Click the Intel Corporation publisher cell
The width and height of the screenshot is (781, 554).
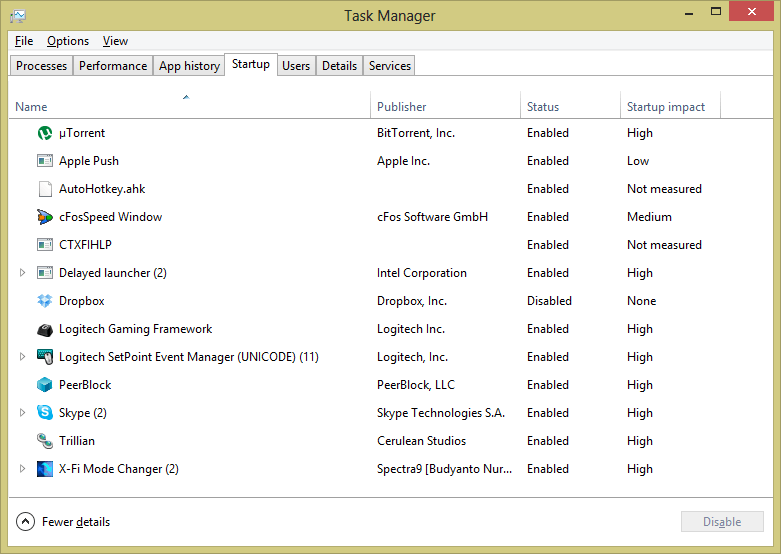422,273
